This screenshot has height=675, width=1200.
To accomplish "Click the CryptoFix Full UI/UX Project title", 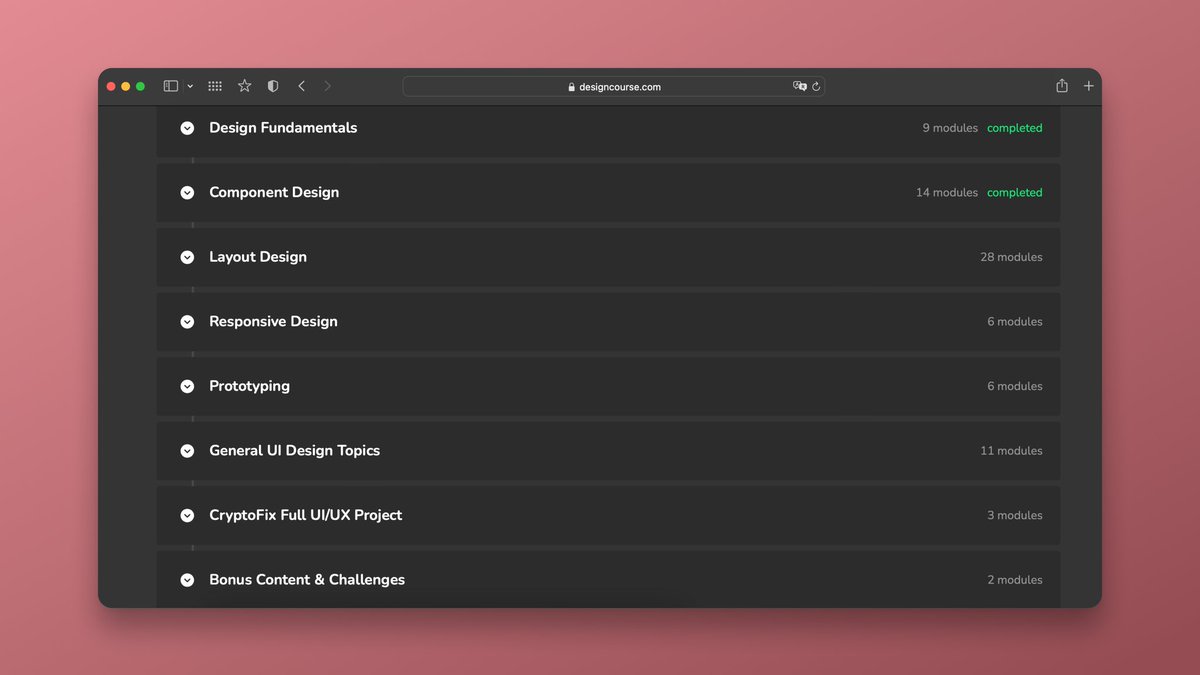I will [x=306, y=515].
